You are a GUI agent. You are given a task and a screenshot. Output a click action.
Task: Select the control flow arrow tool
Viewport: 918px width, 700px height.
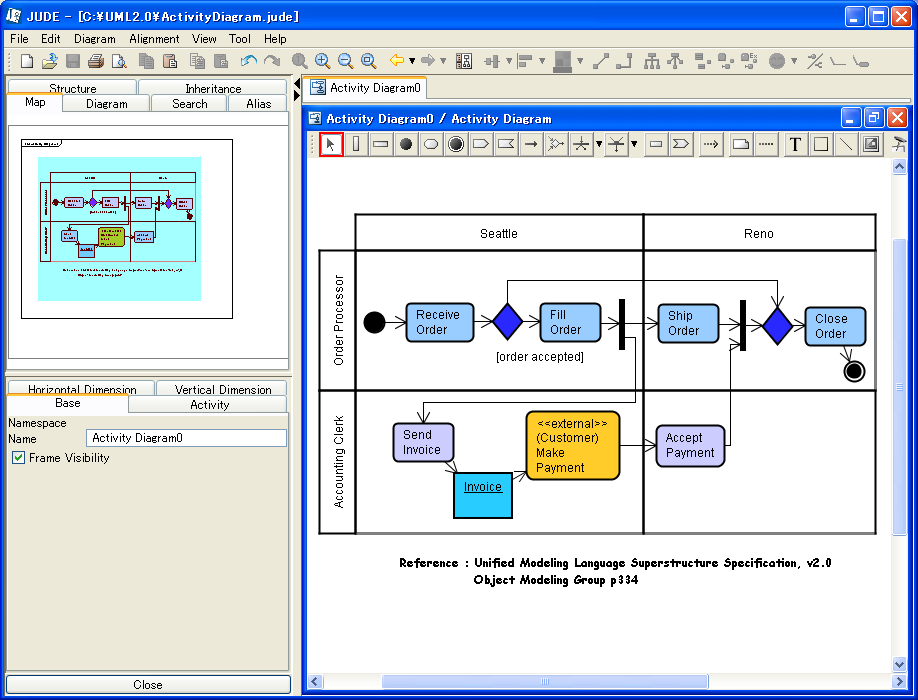tap(531, 144)
